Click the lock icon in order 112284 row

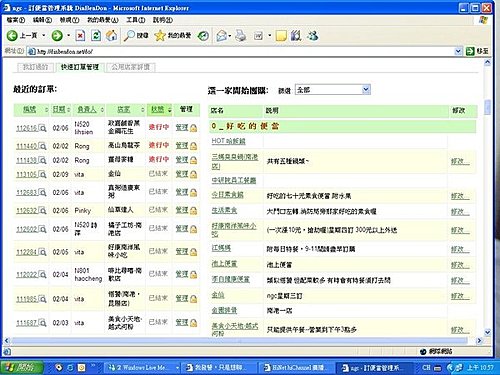click(x=194, y=252)
